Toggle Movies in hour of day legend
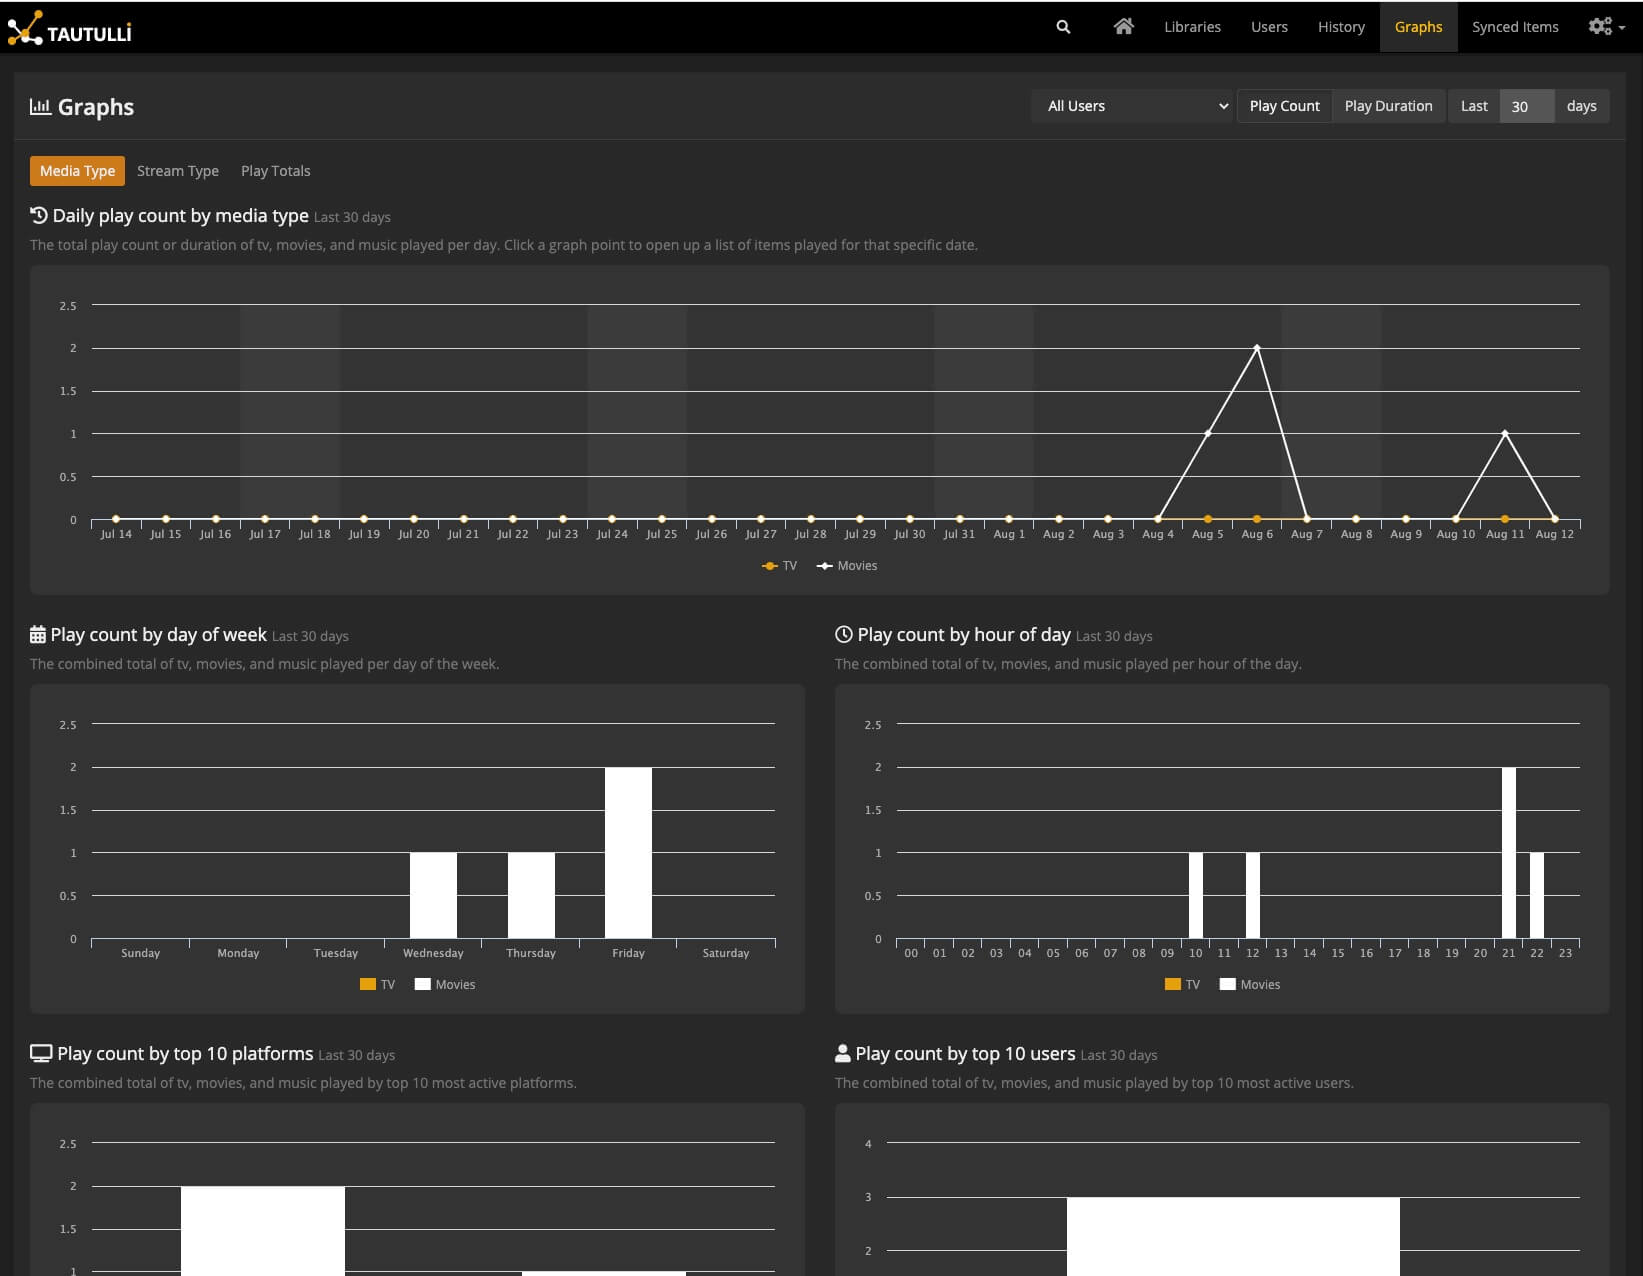 [1250, 985]
